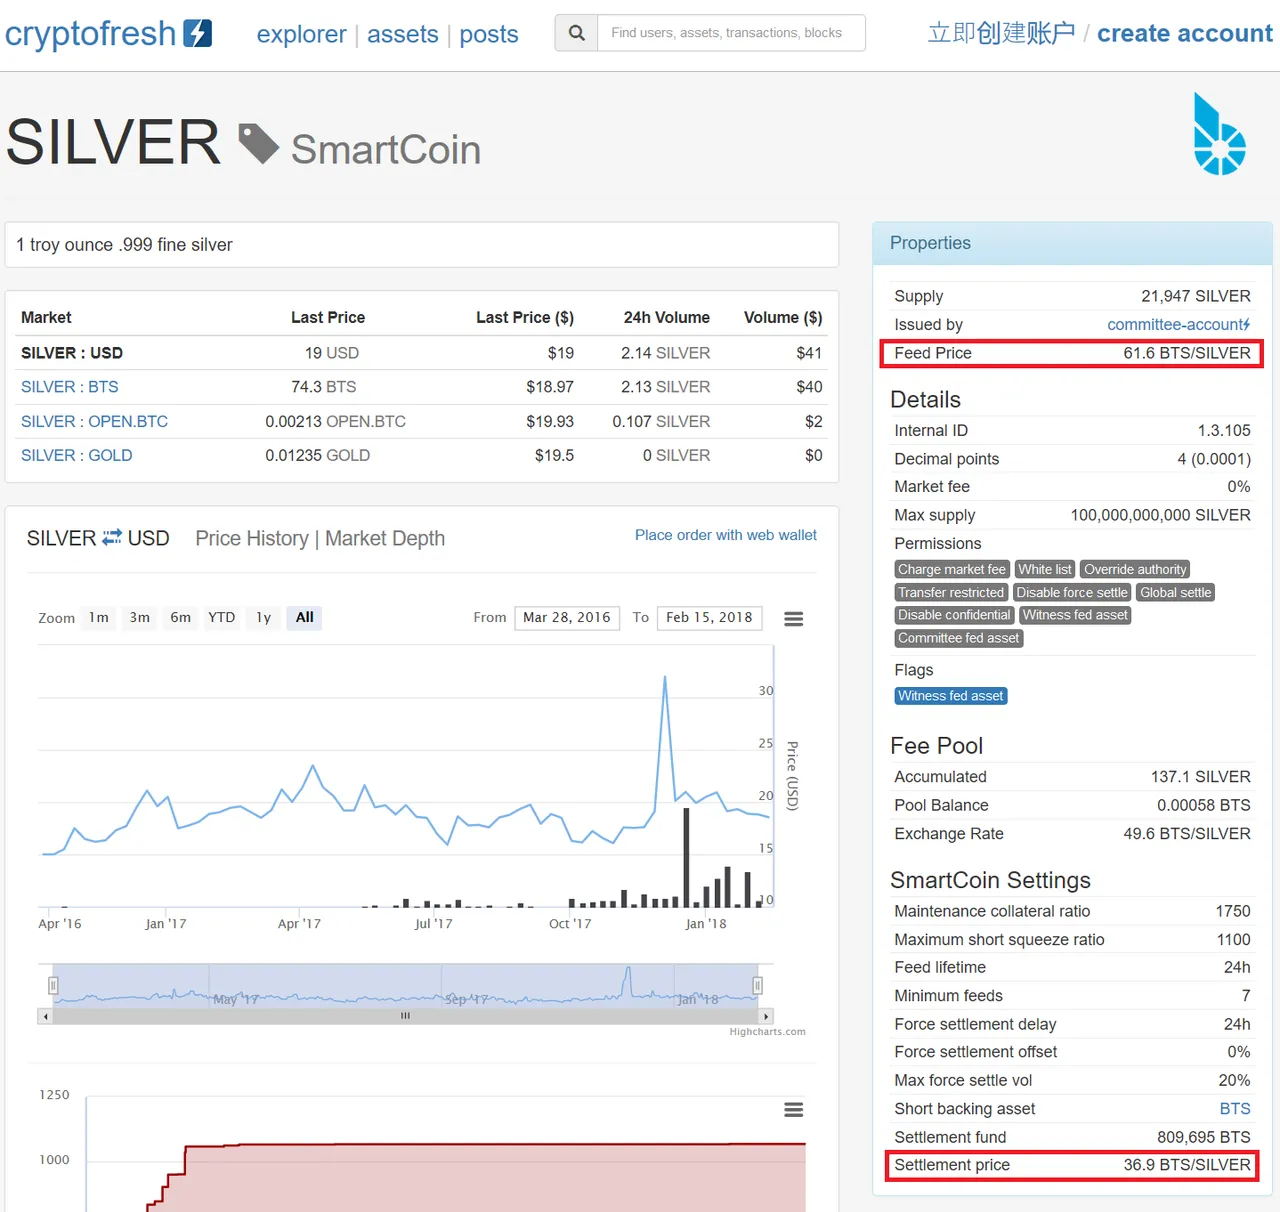Click the navigator scrollbar thumb
The image size is (1280, 1212).
click(x=405, y=1016)
